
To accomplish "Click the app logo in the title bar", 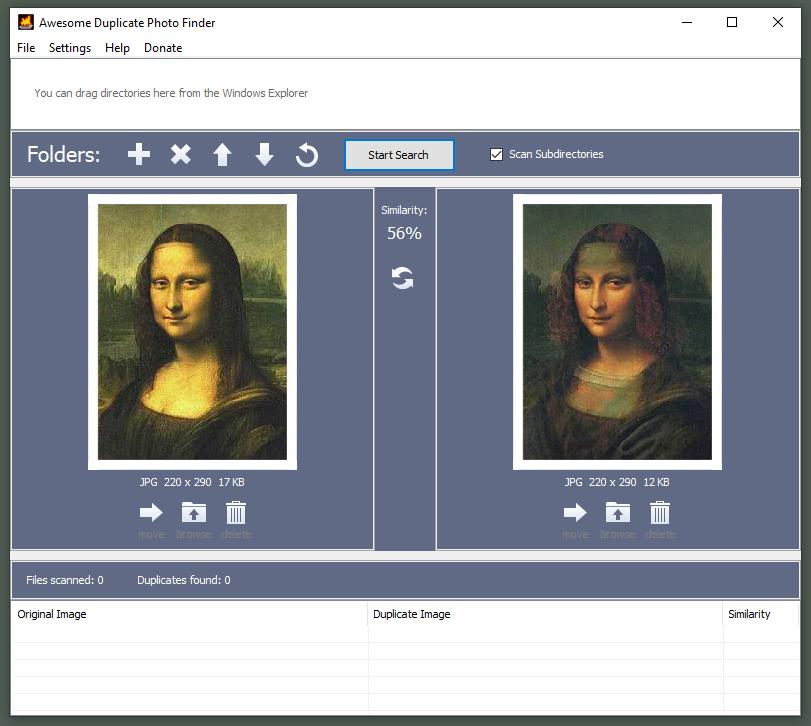I will coord(26,22).
